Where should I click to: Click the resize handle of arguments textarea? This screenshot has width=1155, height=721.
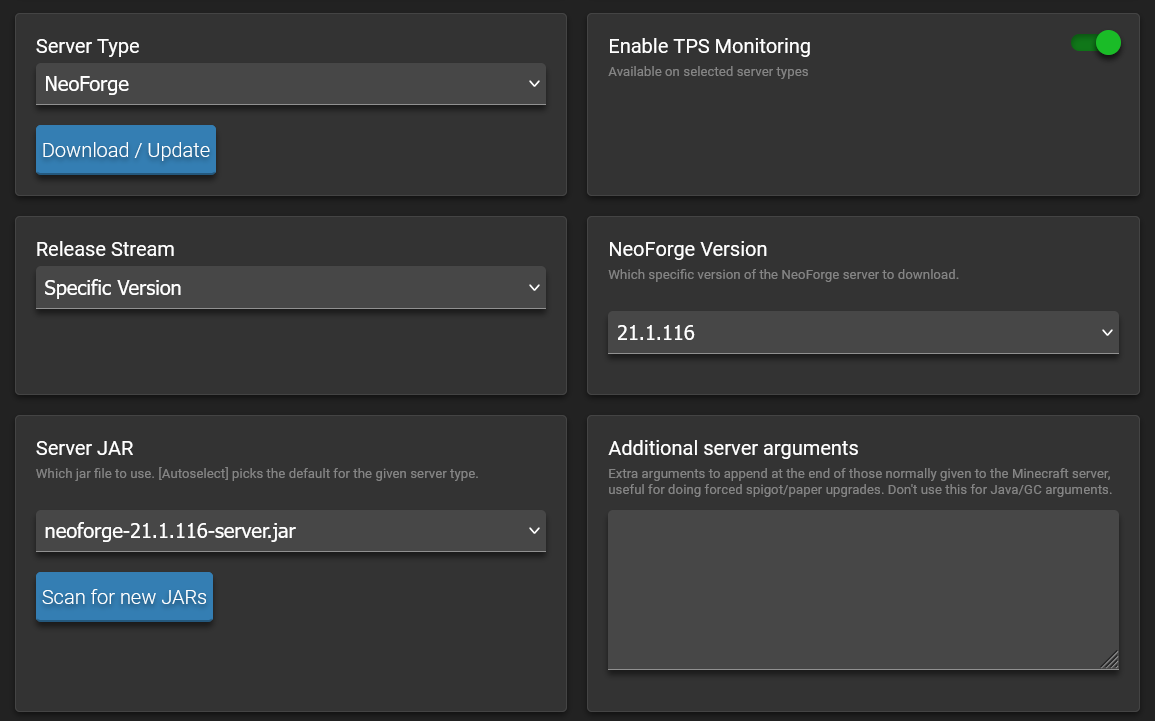1110,661
